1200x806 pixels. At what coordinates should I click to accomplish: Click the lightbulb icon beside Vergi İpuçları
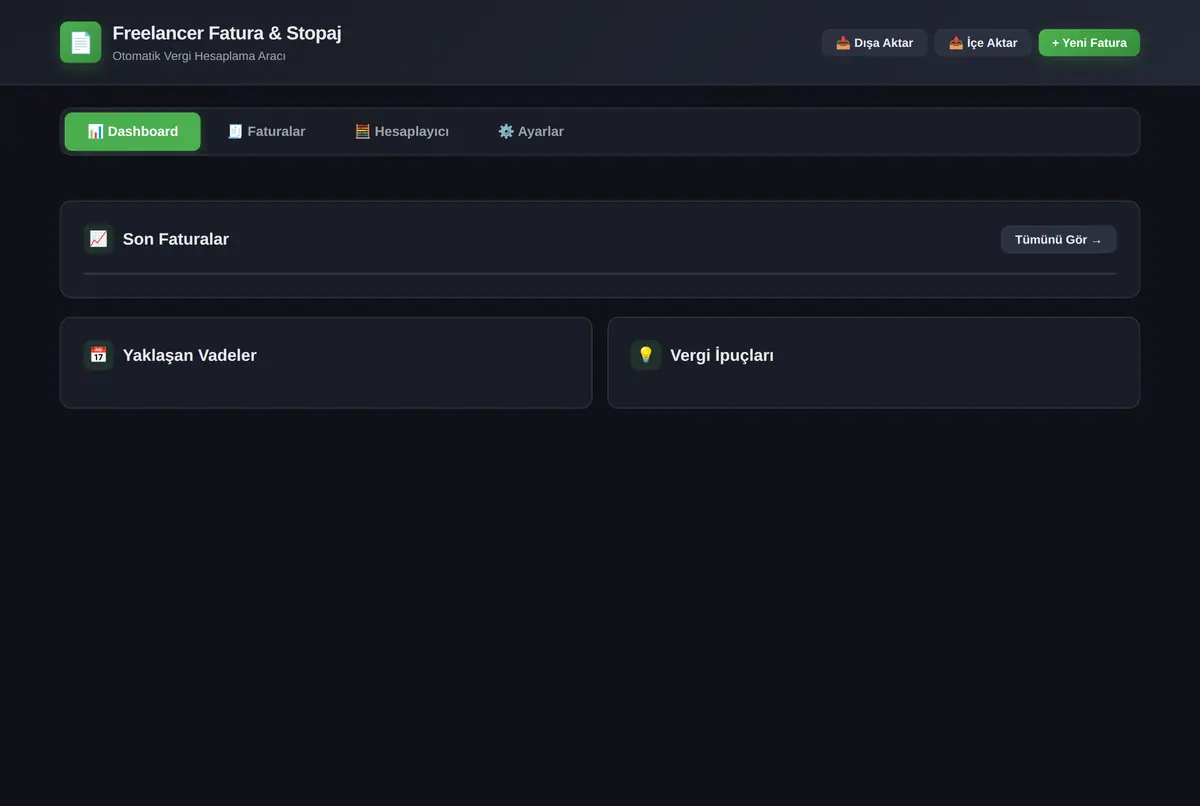point(646,355)
